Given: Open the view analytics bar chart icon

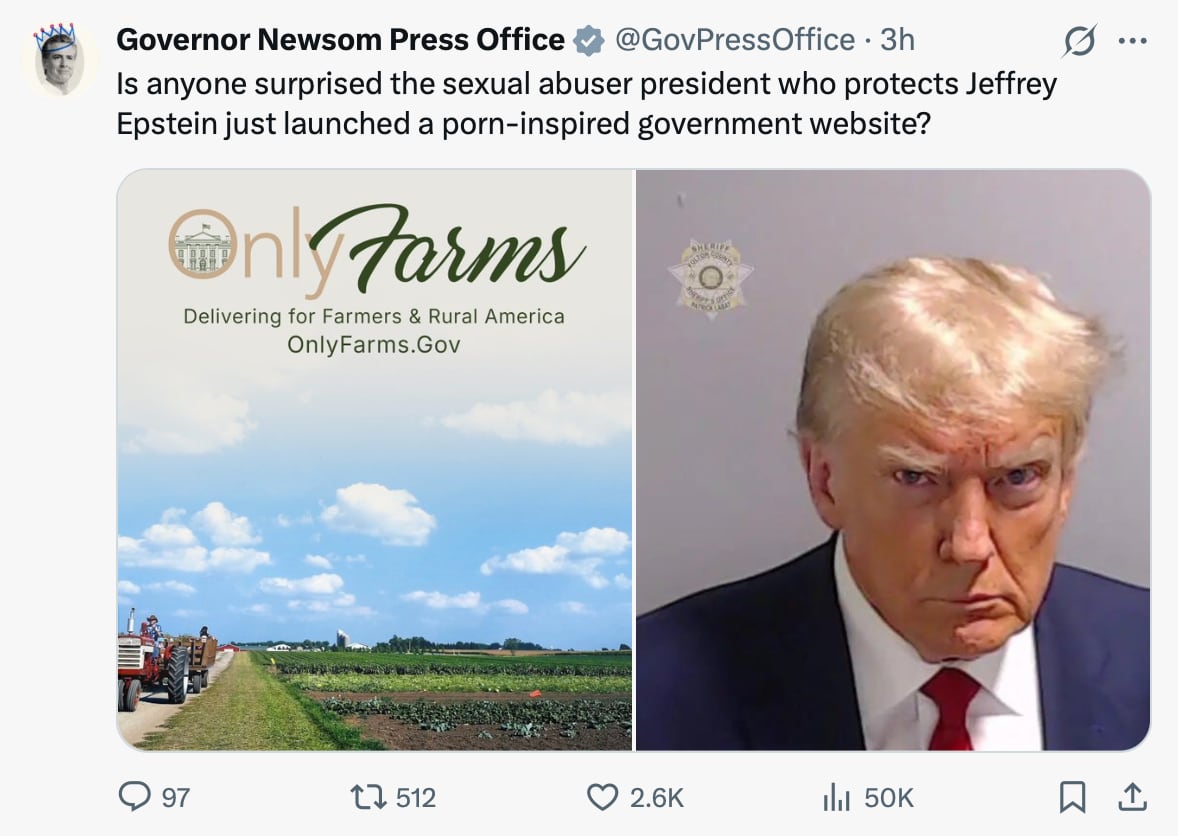Looking at the screenshot, I should pyautogui.click(x=835, y=797).
